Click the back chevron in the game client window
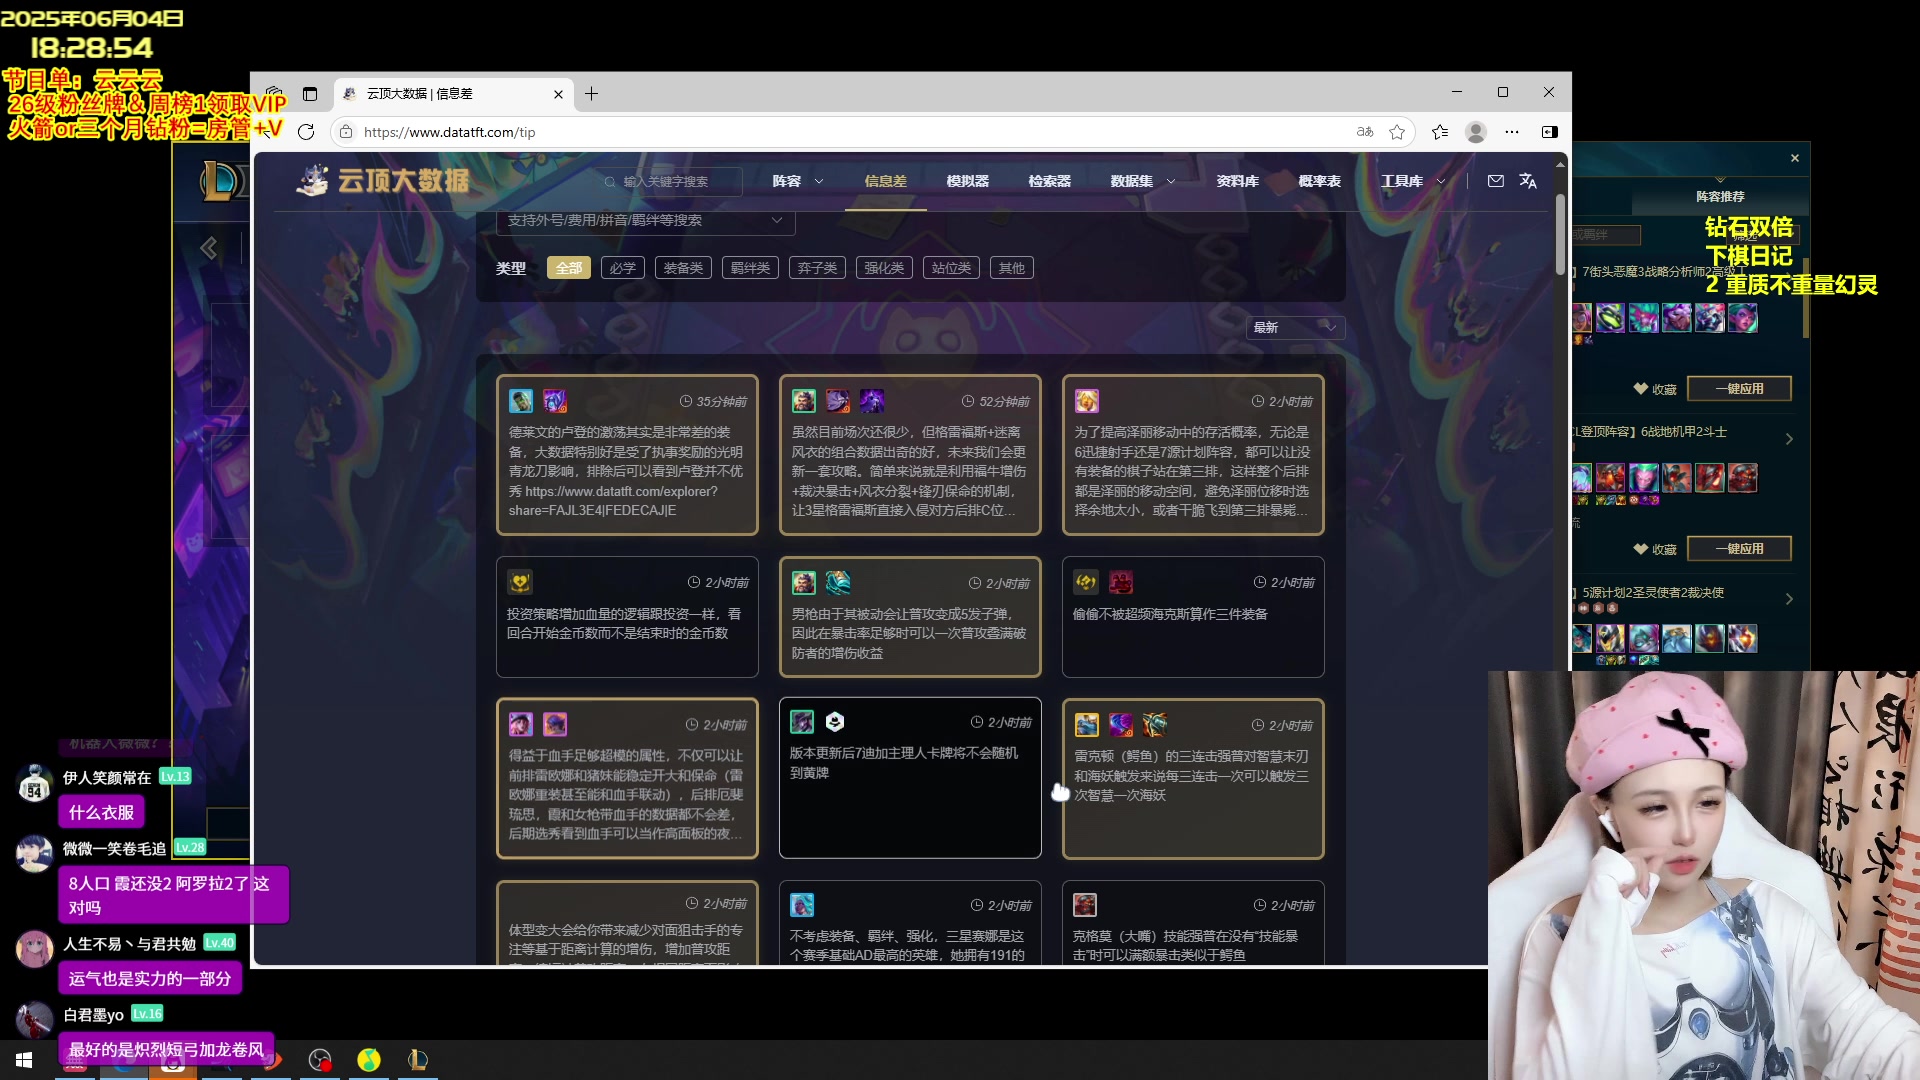Viewport: 1920px width, 1080px height. (x=208, y=248)
